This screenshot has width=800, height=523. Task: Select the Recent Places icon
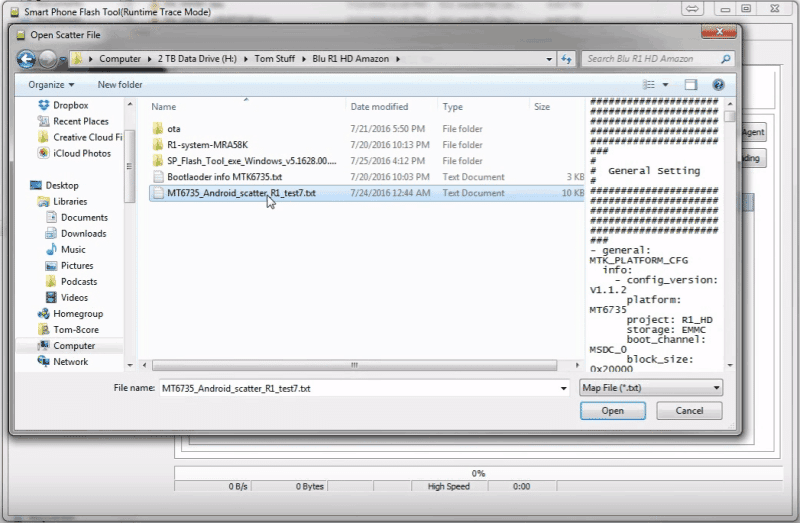point(44,121)
